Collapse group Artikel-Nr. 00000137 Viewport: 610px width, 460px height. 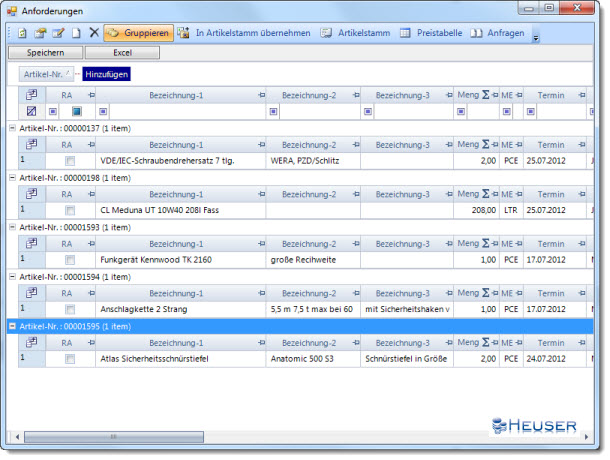12,128
